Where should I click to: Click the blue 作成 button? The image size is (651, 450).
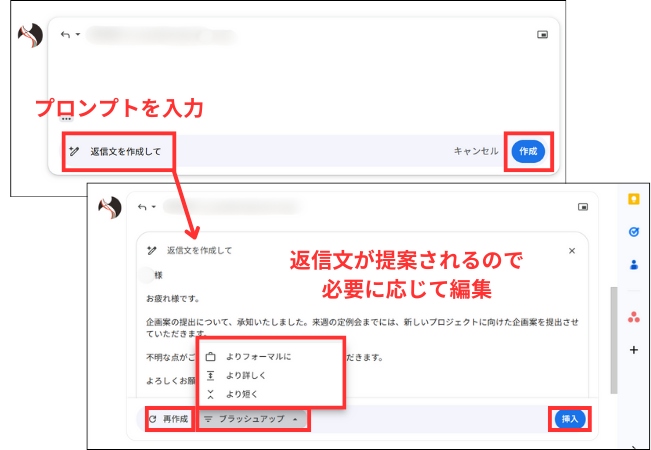point(528,152)
